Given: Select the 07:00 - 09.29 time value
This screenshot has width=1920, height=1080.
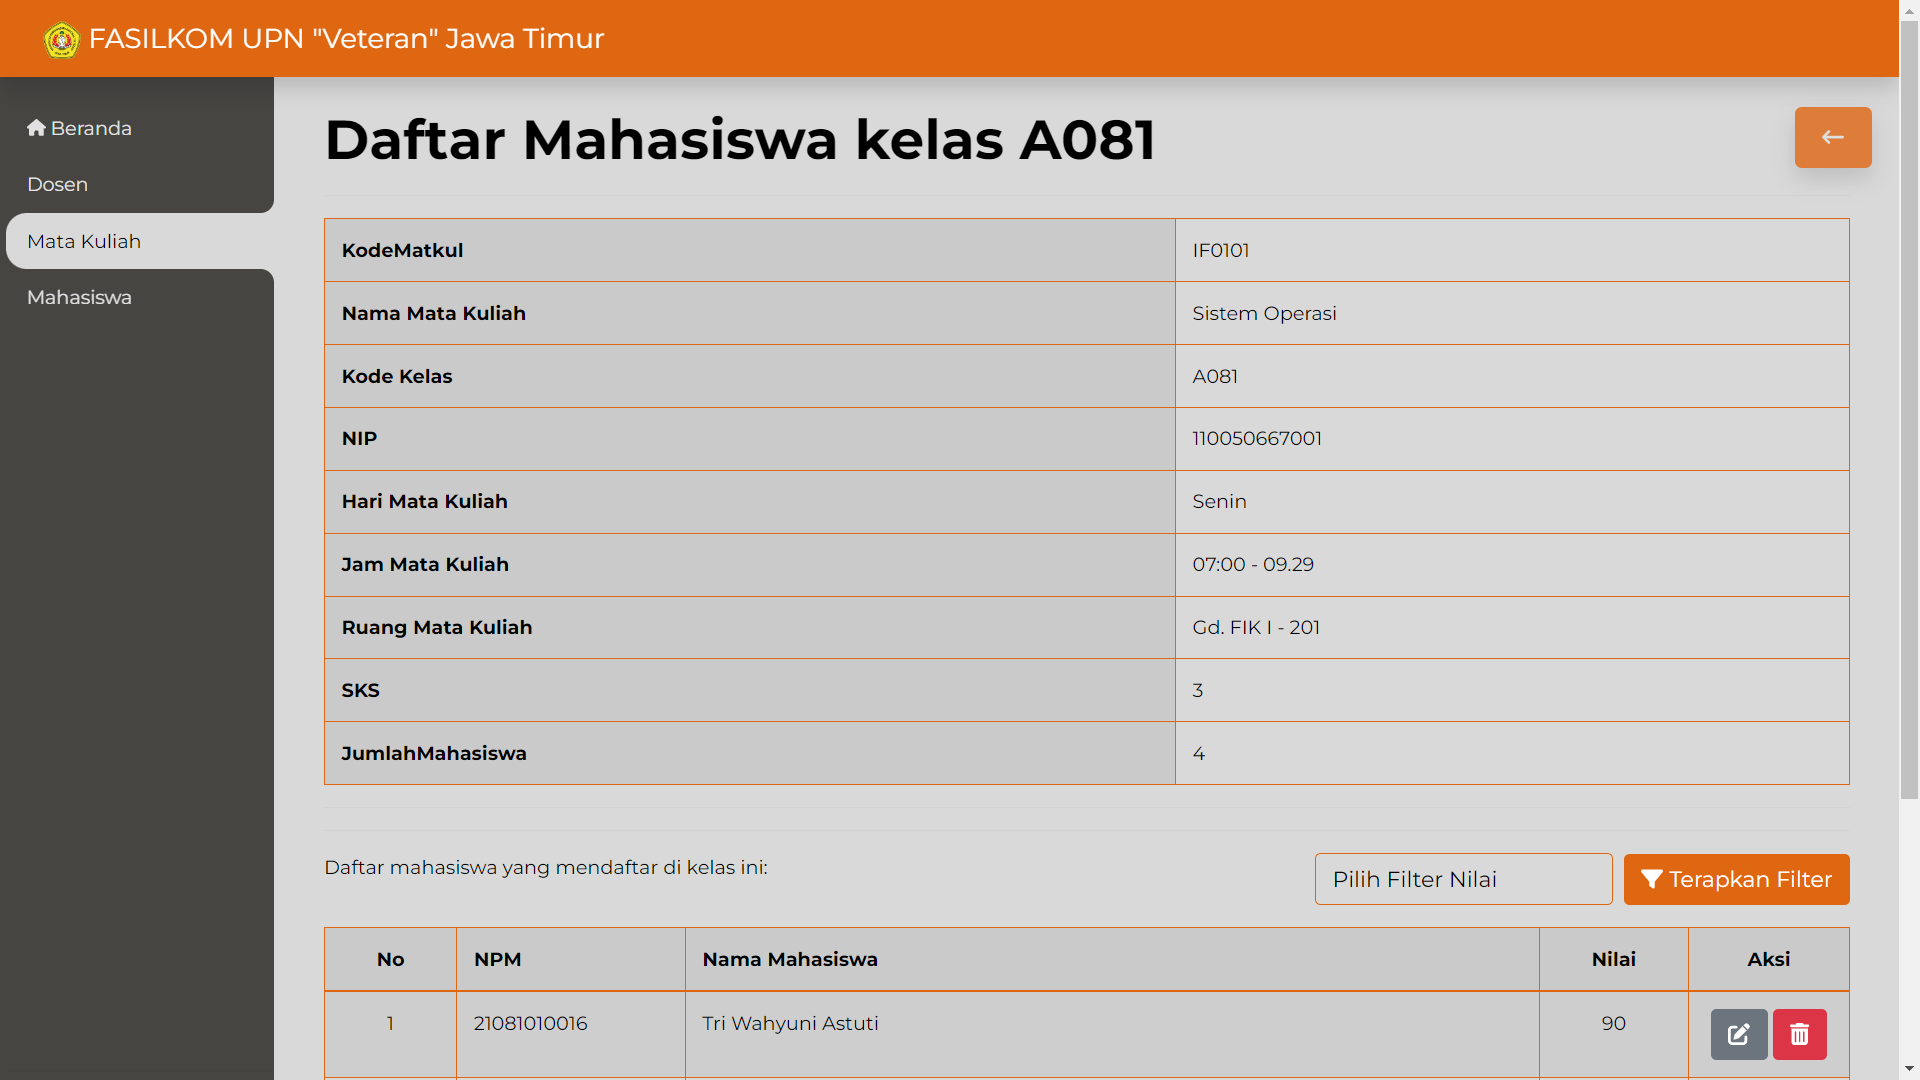Looking at the screenshot, I should [x=1253, y=564].
